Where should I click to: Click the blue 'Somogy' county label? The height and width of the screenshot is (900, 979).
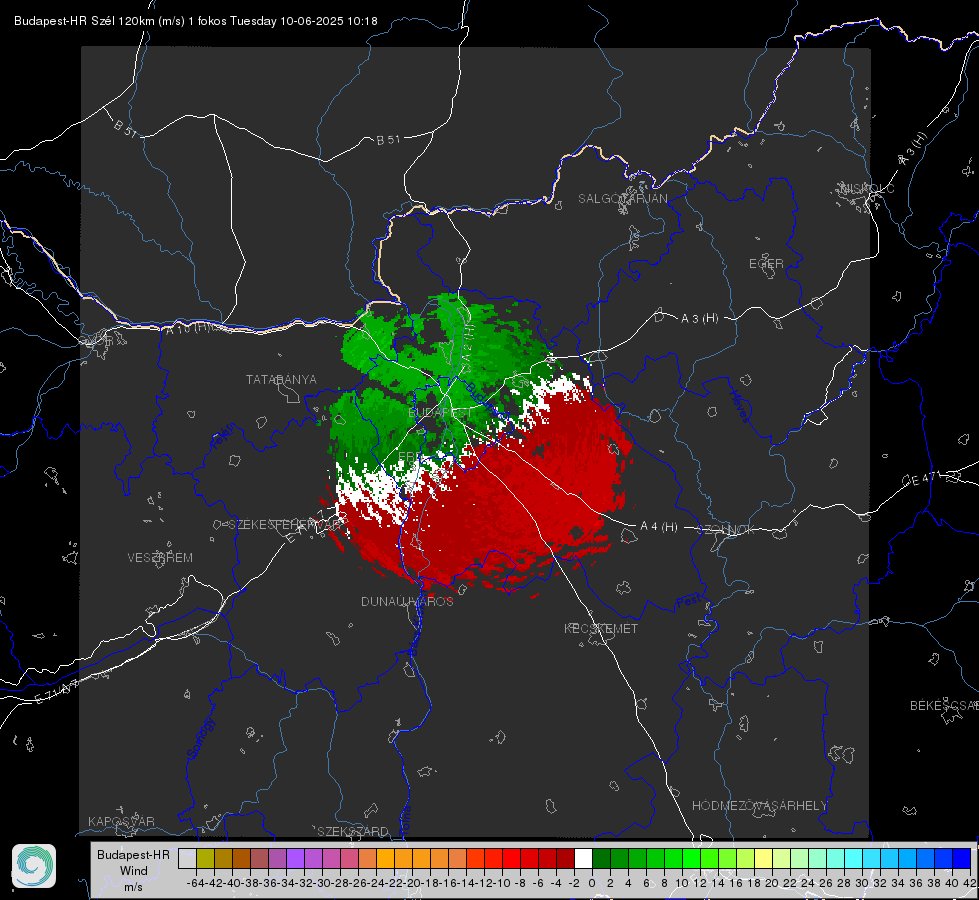coord(200,738)
